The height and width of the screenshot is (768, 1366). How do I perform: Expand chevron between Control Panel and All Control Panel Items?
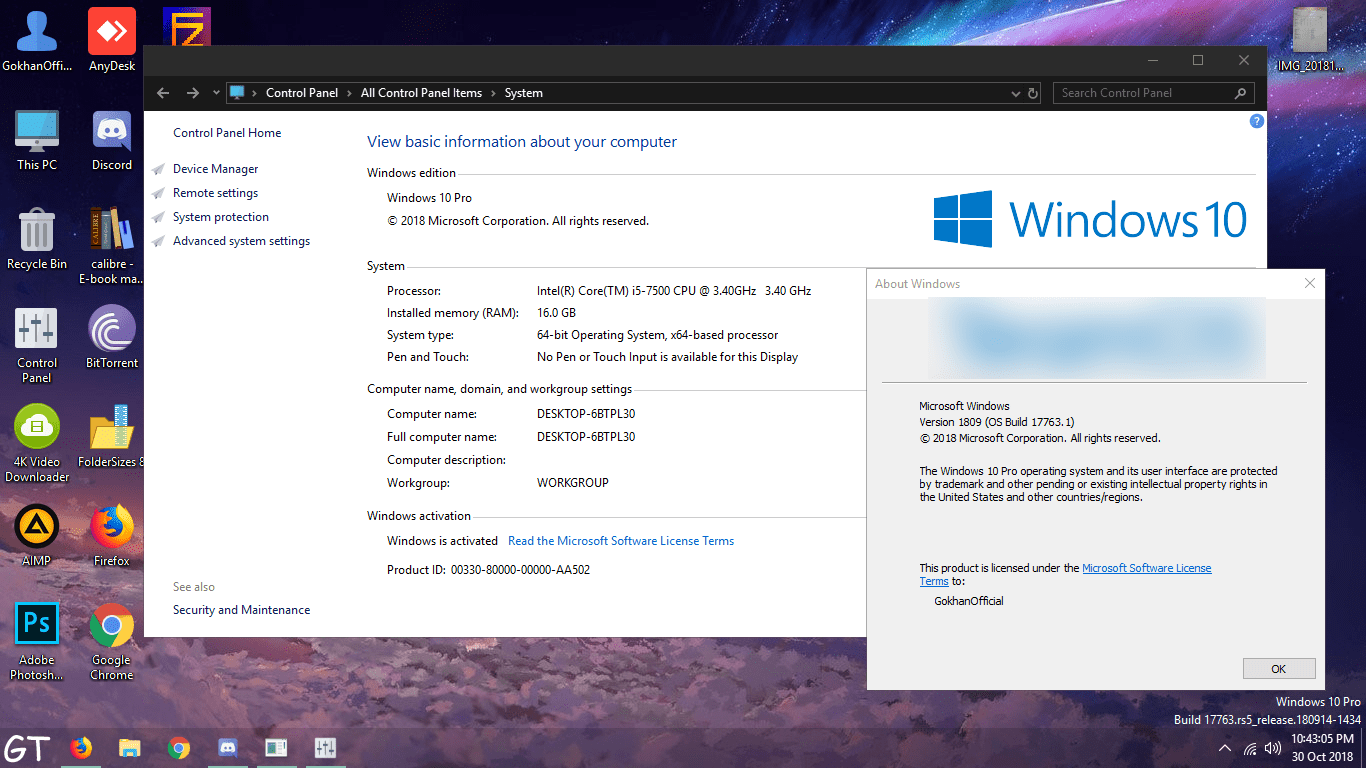(x=350, y=93)
